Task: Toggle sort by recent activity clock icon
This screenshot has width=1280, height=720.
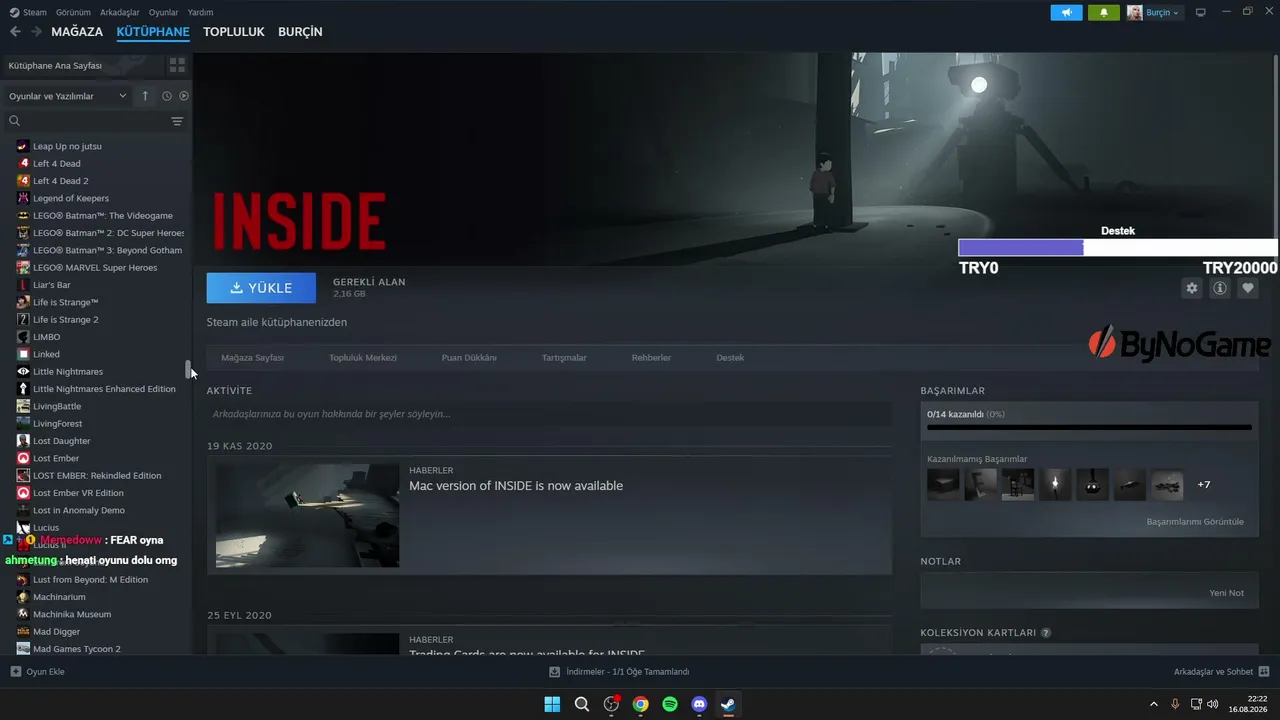Action: click(x=167, y=96)
